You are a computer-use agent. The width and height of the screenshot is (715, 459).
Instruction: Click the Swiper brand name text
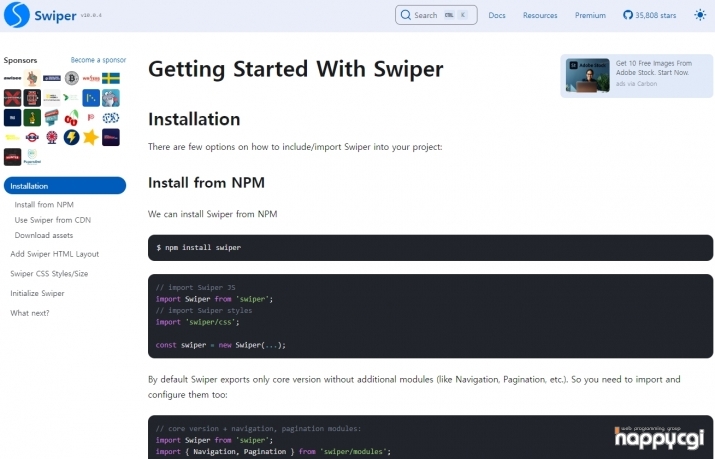[55, 15]
